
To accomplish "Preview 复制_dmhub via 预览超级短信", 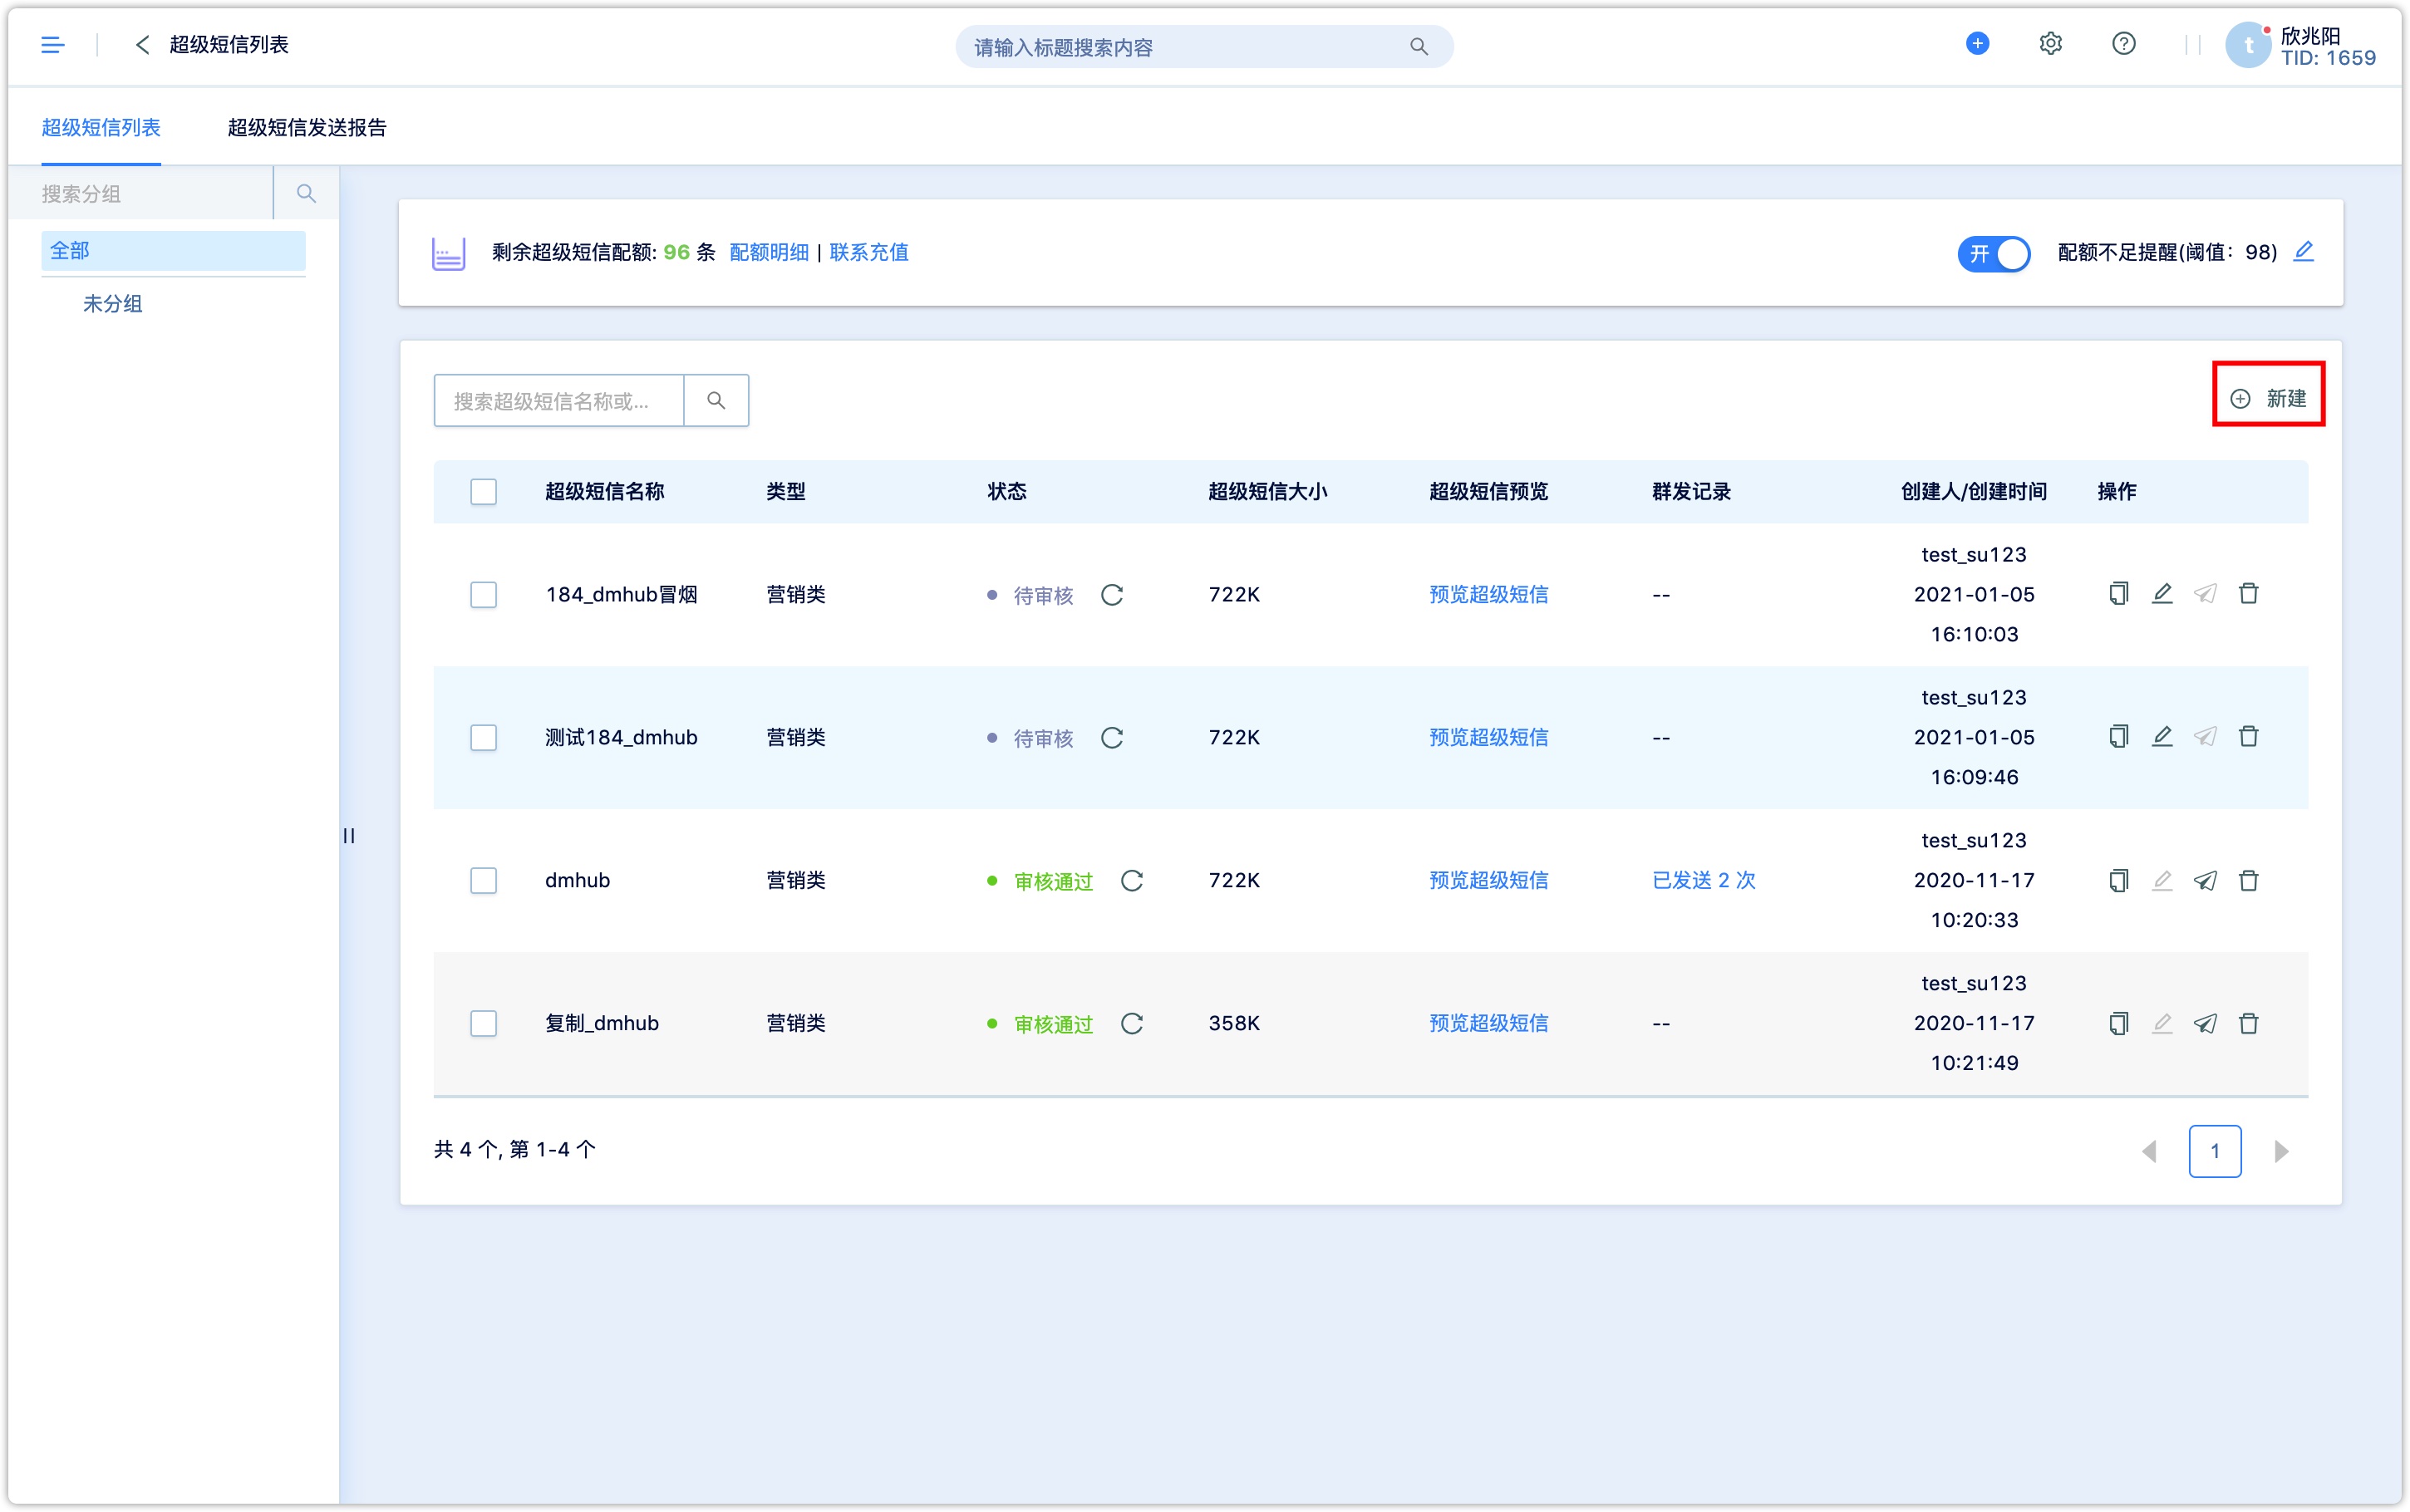I will click(x=1488, y=1024).
